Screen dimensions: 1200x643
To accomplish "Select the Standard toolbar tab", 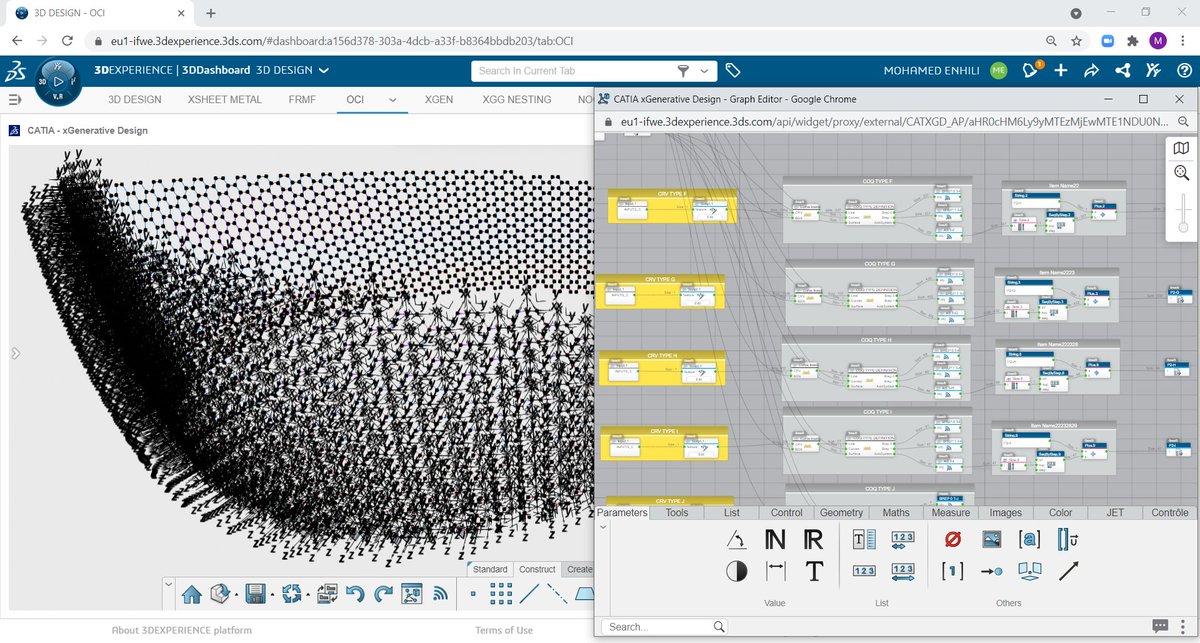I will pyautogui.click(x=490, y=569).
